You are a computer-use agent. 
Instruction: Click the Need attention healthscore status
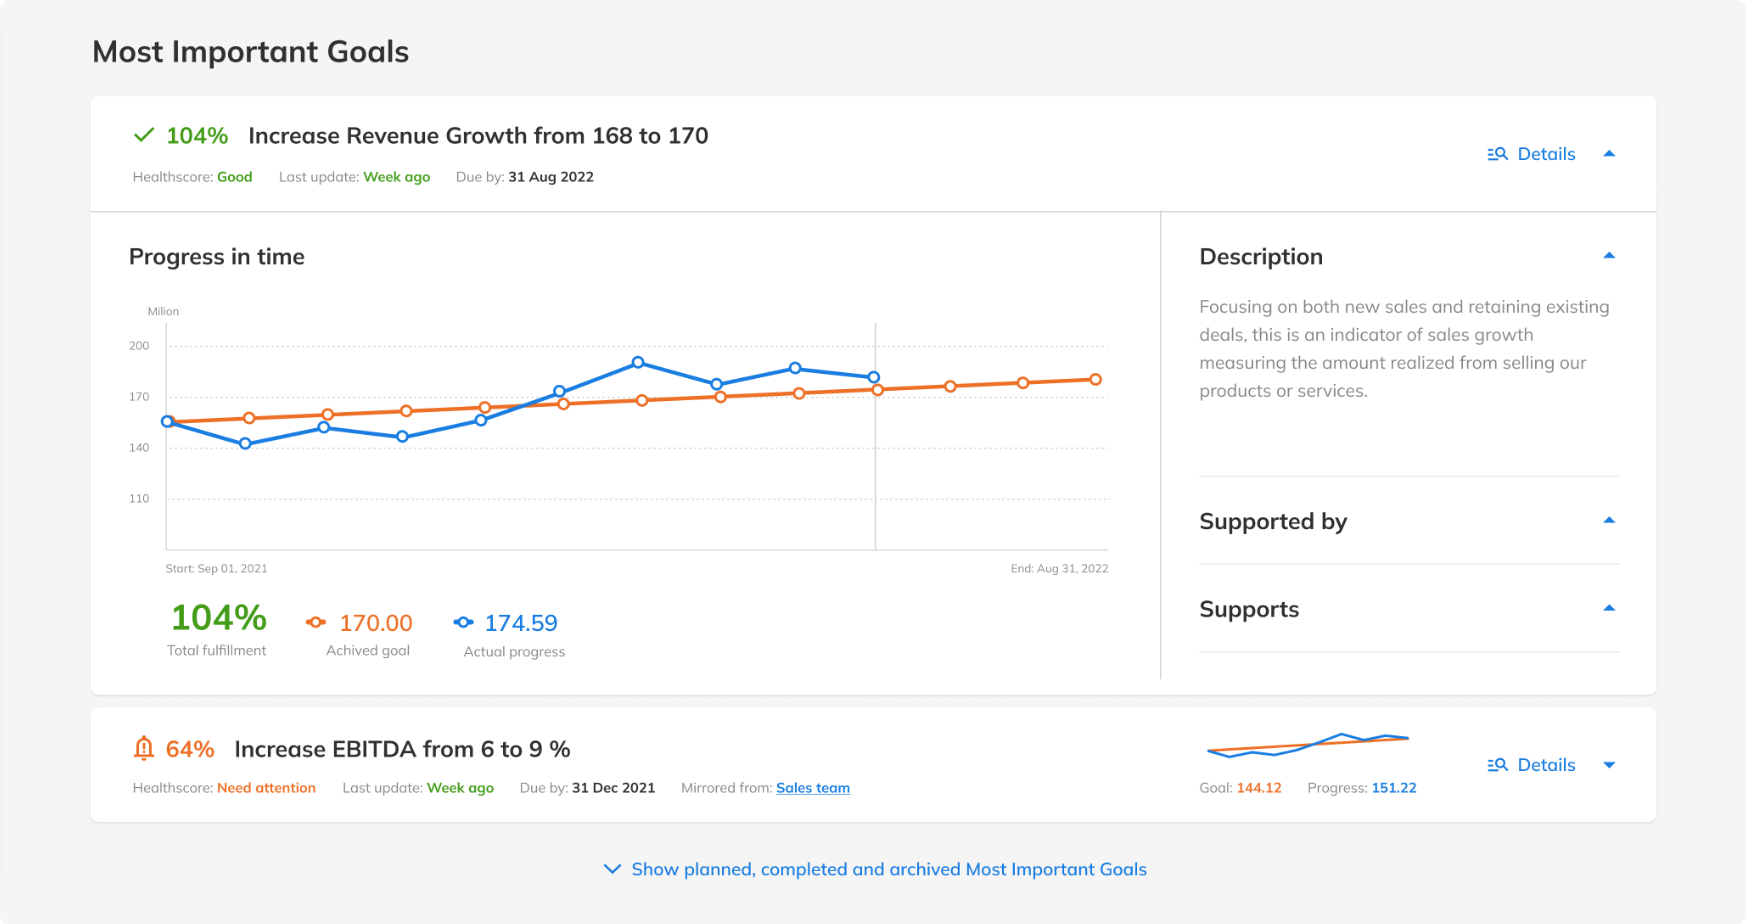click(266, 788)
